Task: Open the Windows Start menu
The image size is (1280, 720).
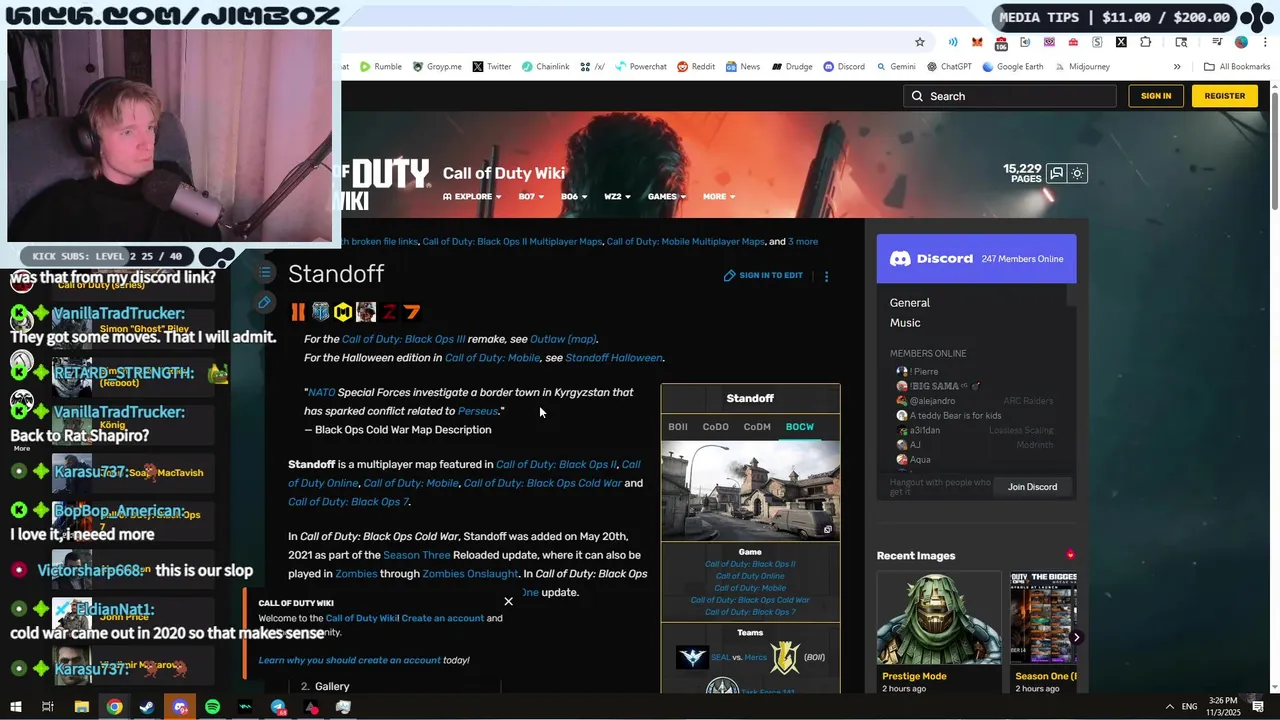Action: [15, 707]
